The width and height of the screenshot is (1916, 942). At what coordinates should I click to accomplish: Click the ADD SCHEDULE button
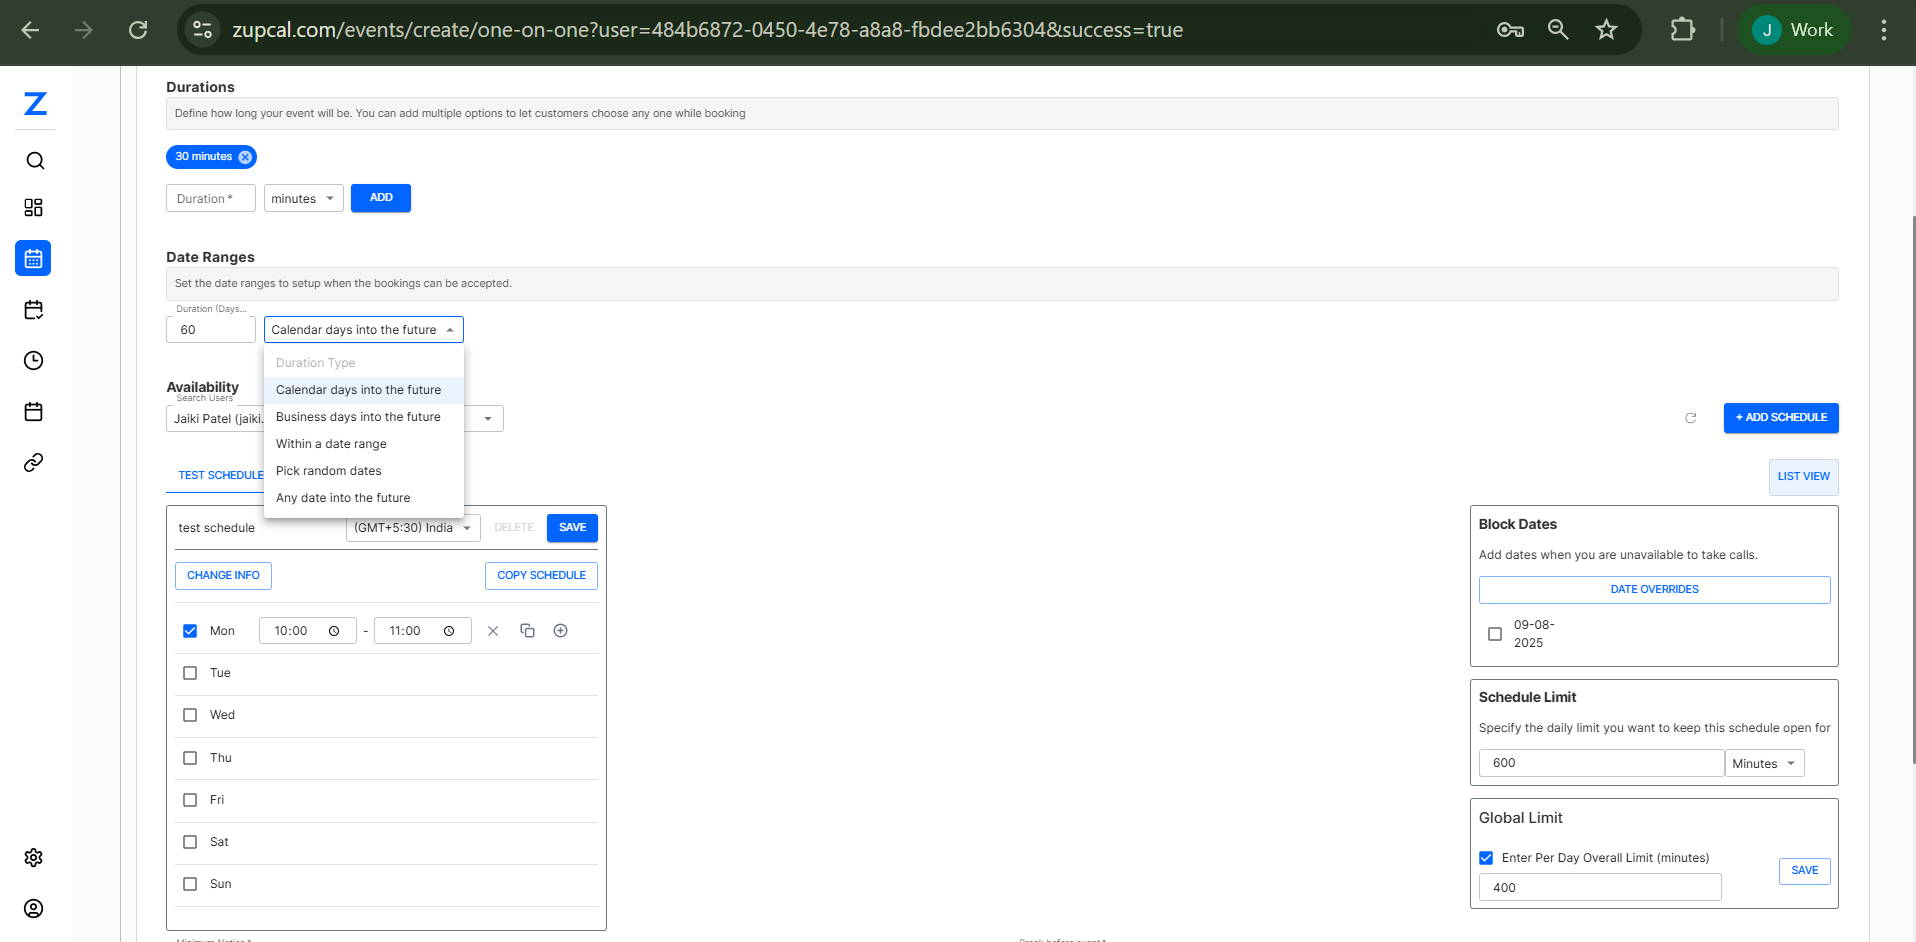click(1780, 417)
